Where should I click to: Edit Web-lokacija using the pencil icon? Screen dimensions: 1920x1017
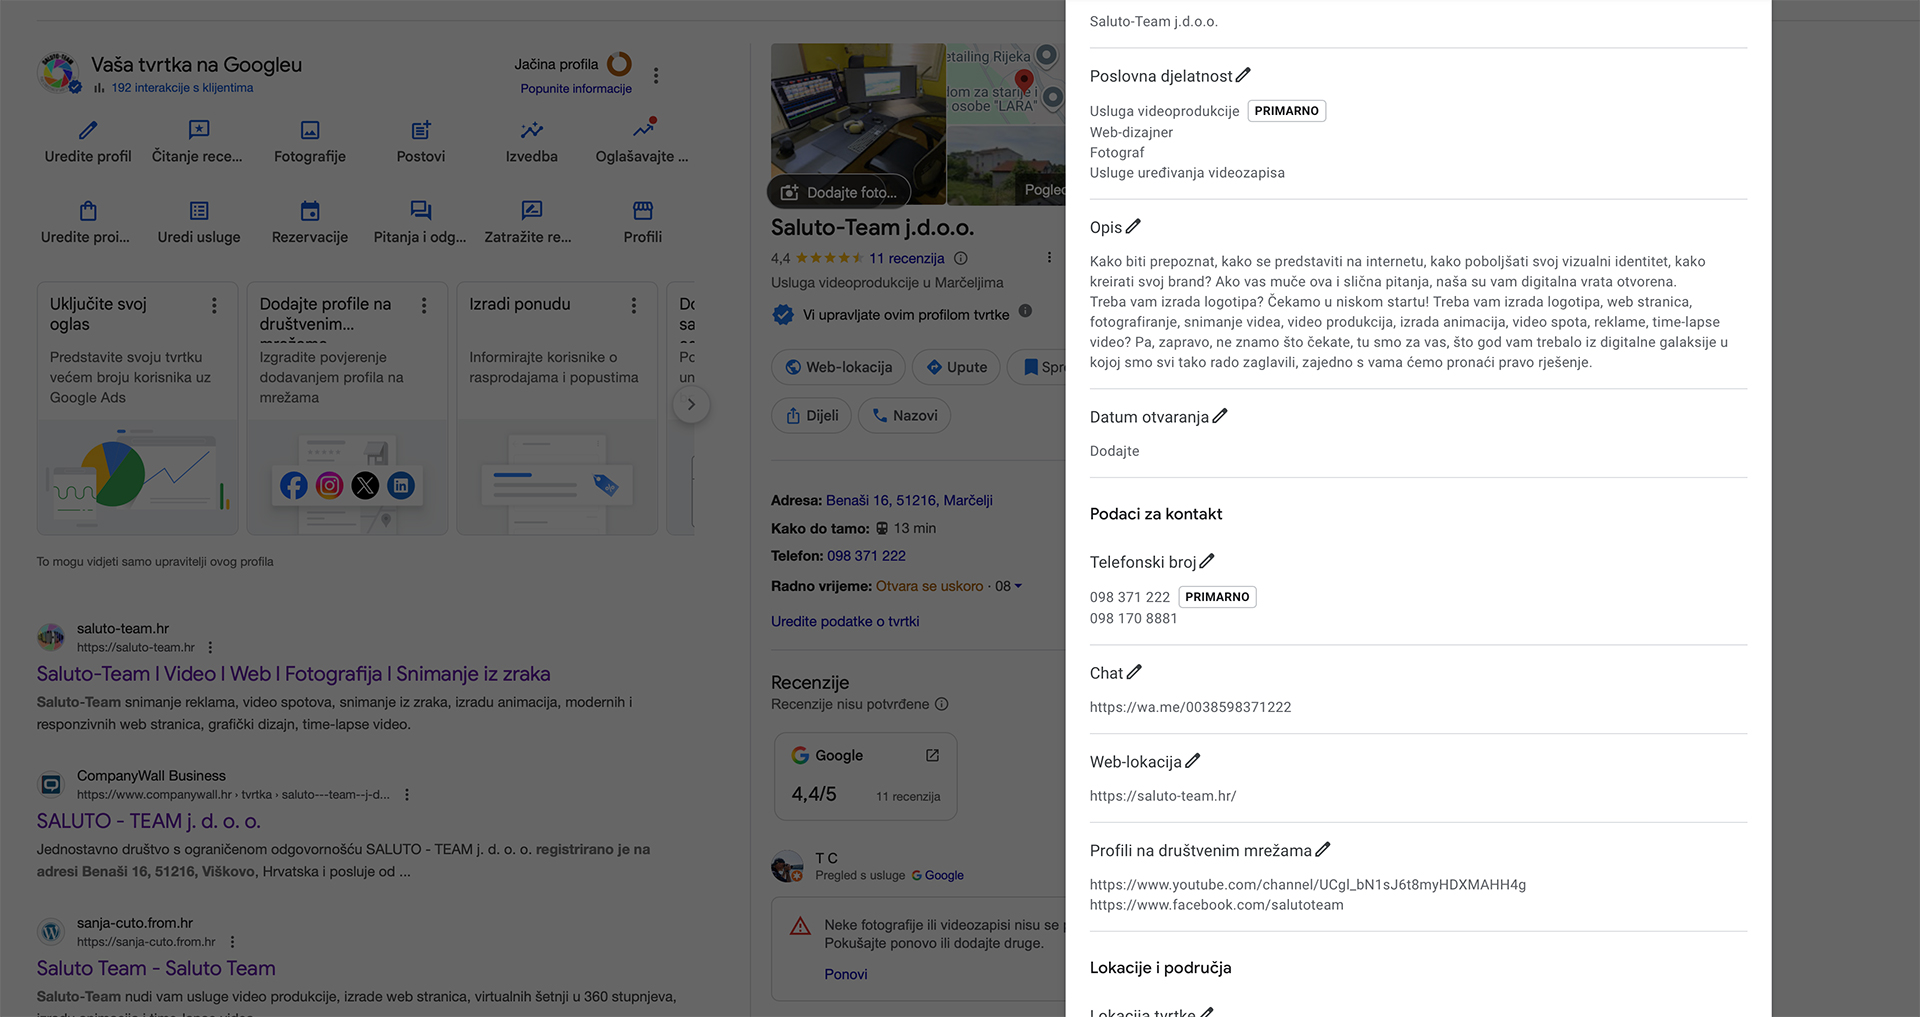1192,762
